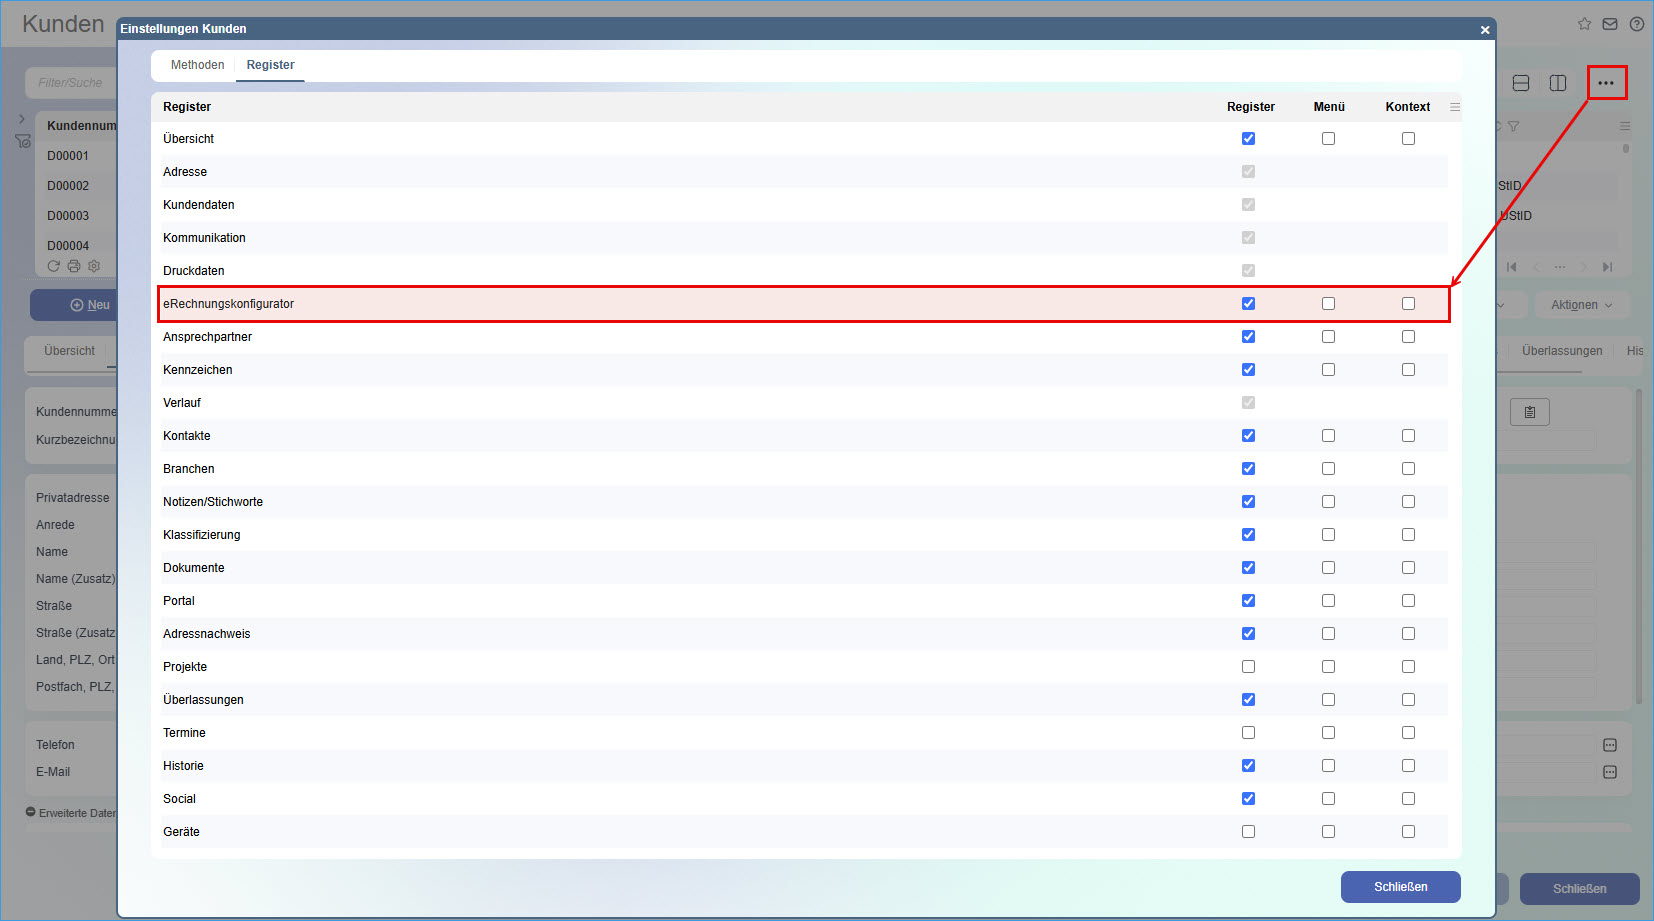Click the Notizen/Stichworte row label

[x=213, y=502]
